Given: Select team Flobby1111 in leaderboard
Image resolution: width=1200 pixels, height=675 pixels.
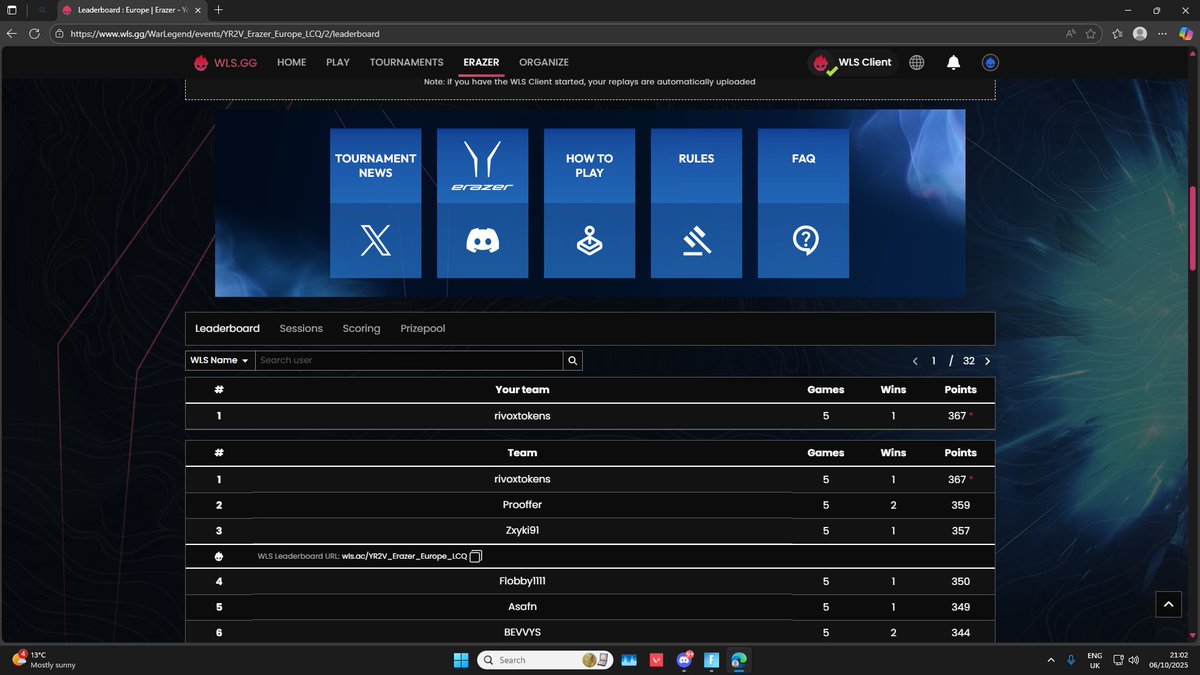Looking at the screenshot, I should pyautogui.click(x=522, y=581).
